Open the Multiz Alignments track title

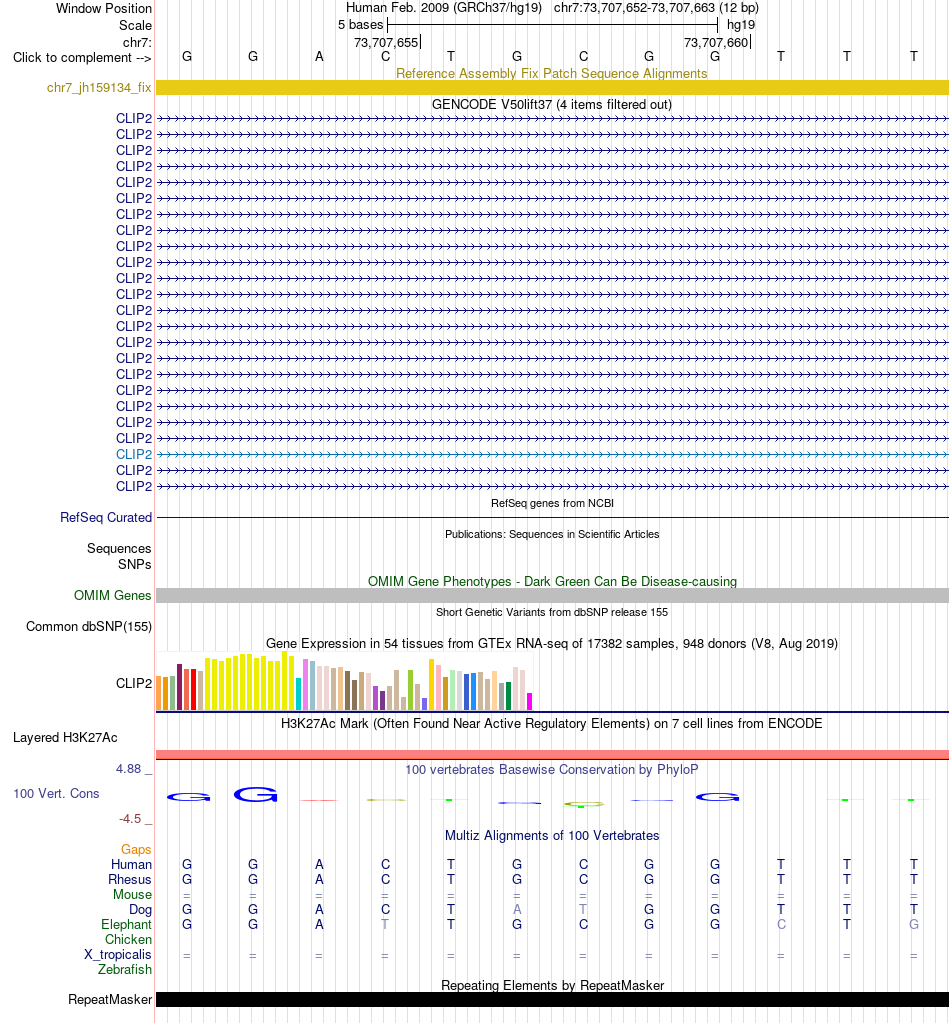coord(552,836)
